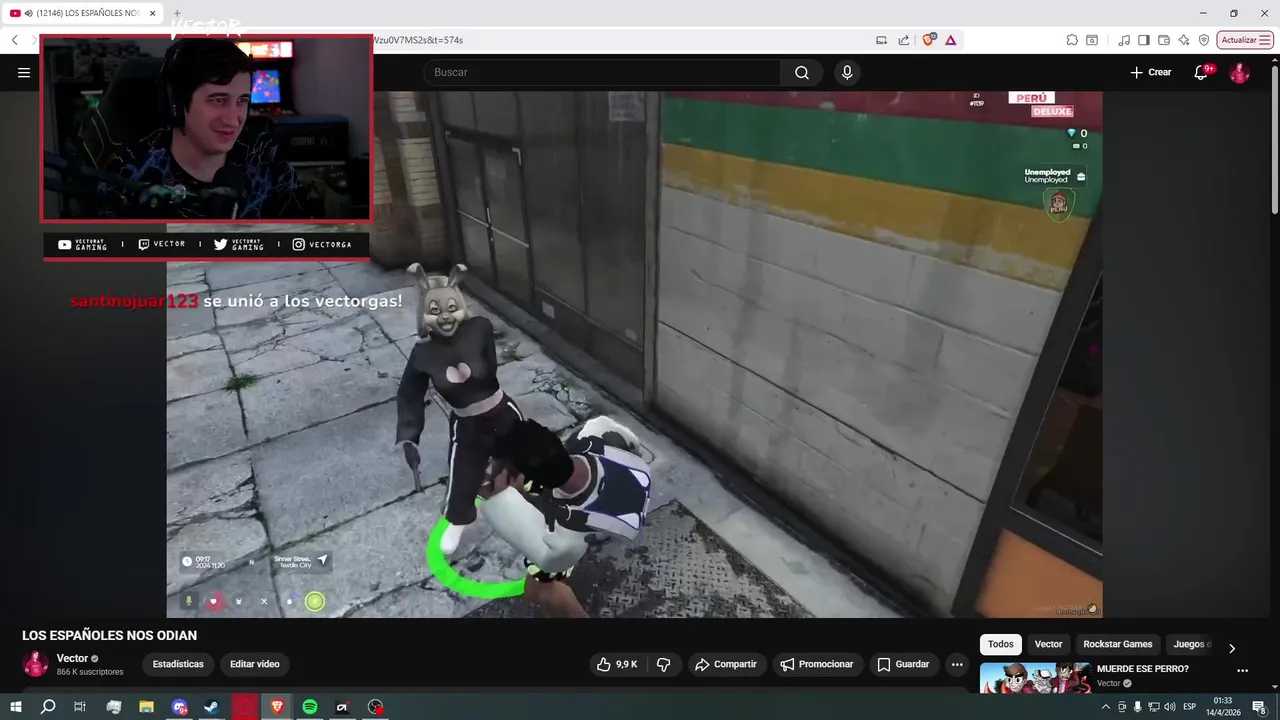Open Leo AI sparkle icon
Viewport: 1280px width, 720px height.
1184,40
